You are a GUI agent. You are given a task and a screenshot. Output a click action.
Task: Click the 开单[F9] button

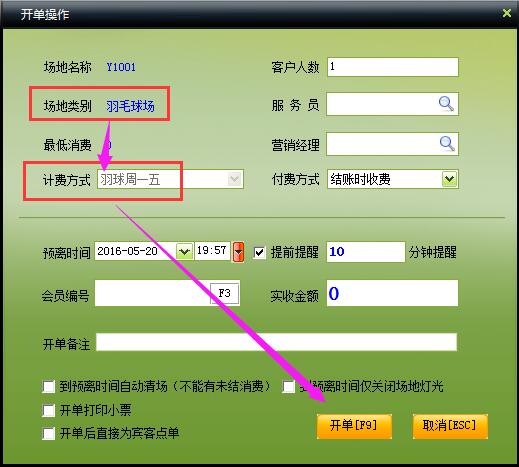(354, 426)
